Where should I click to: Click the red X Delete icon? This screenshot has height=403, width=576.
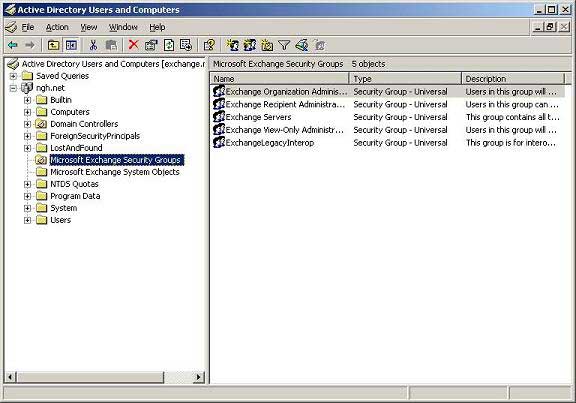(x=133, y=45)
